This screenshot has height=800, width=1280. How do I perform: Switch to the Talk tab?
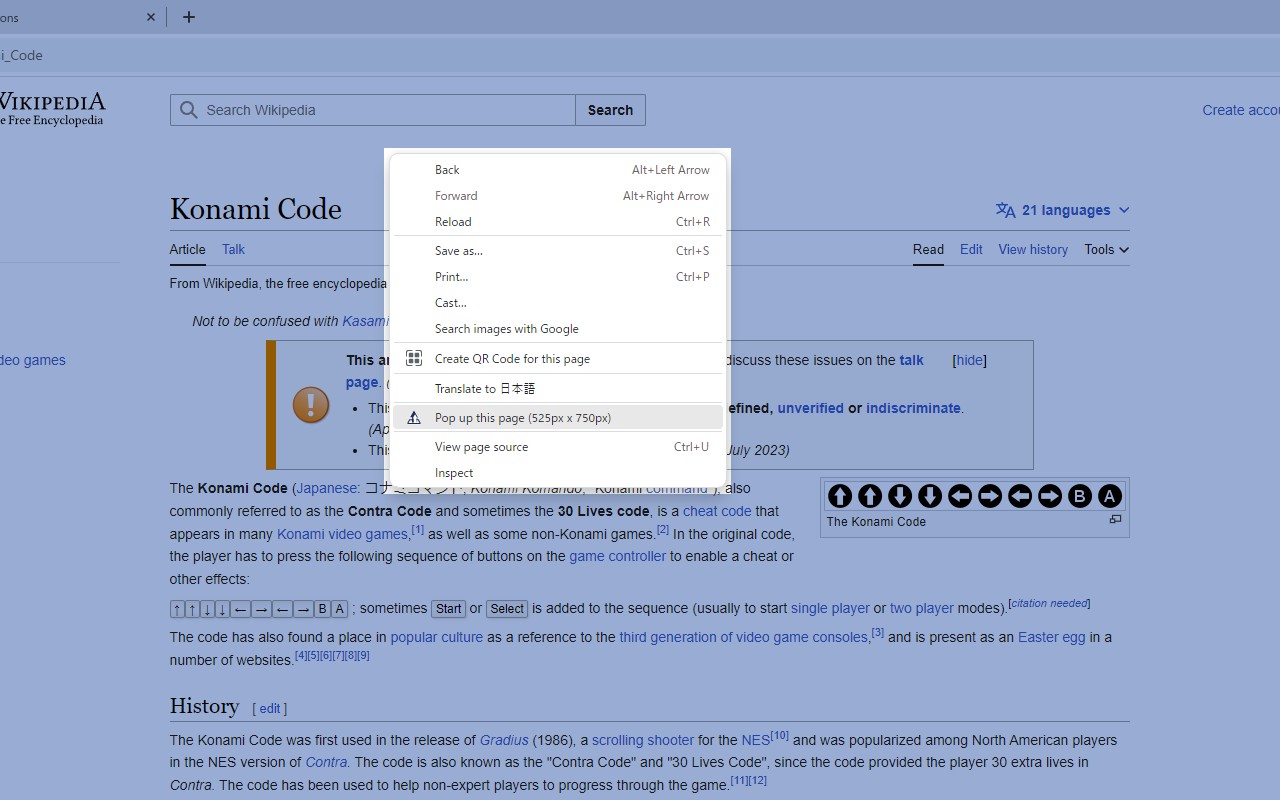pyautogui.click(x=233, y=249)
